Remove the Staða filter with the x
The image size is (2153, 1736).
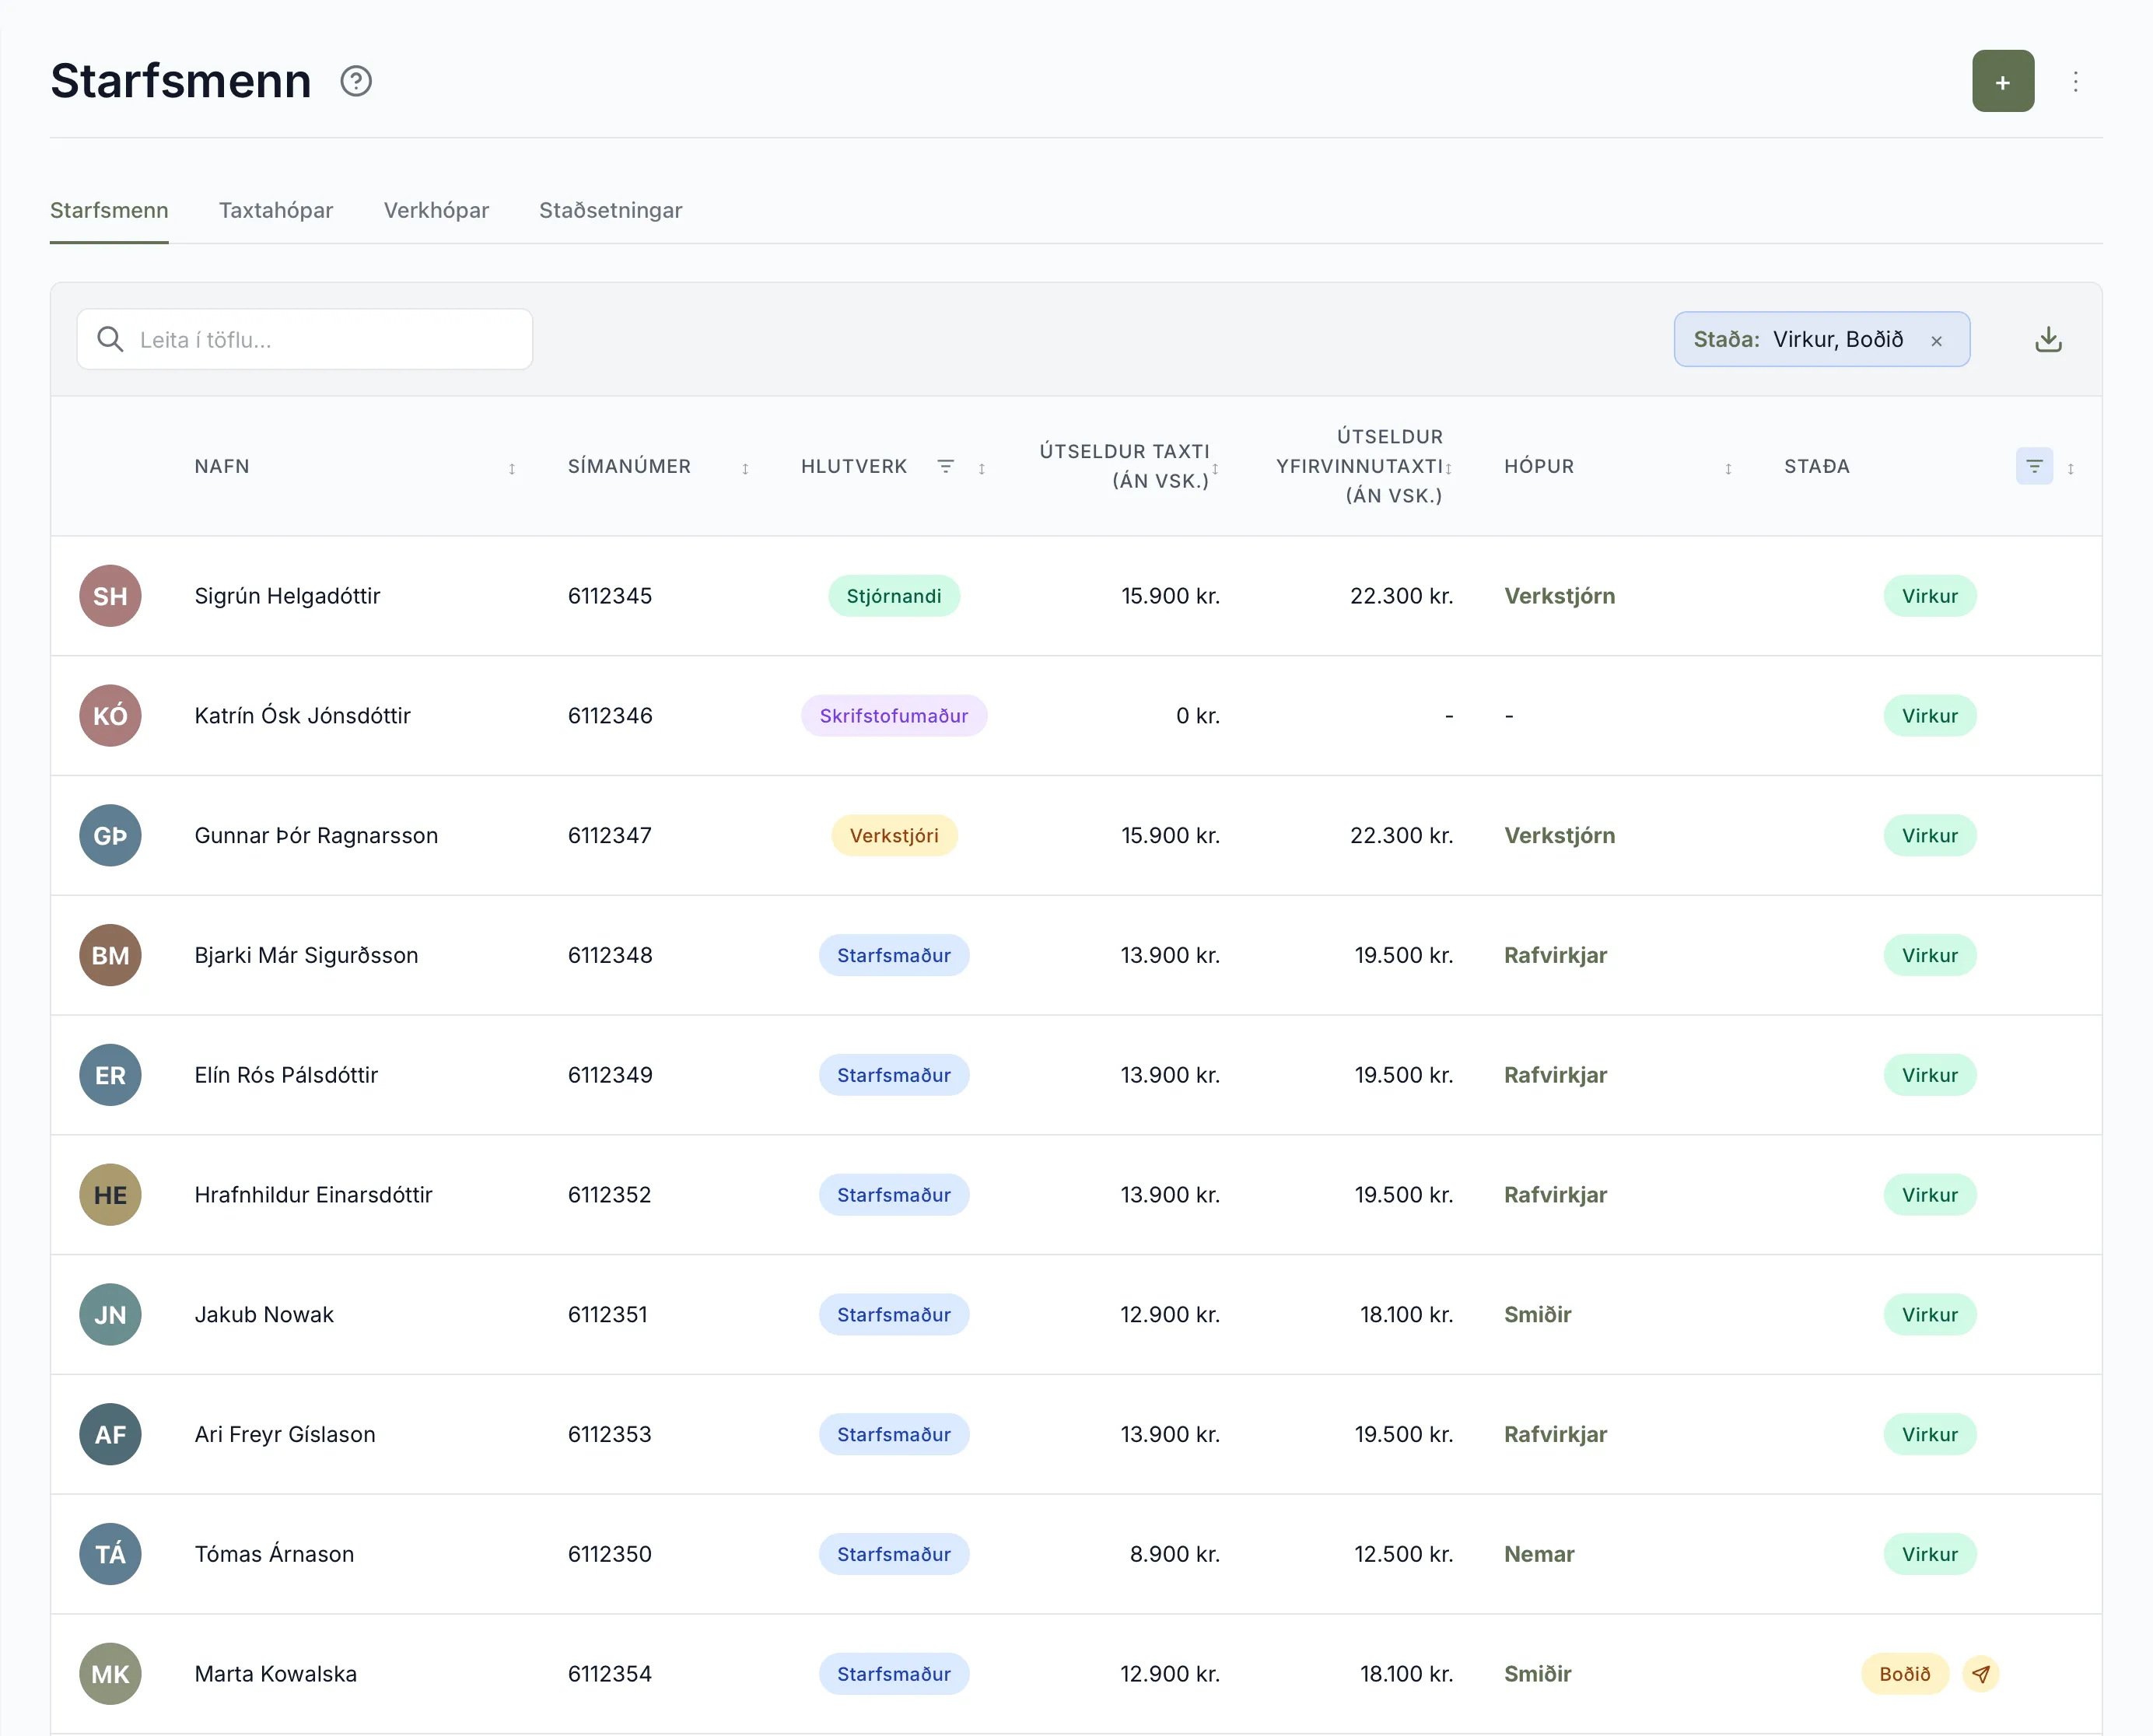(x=1937, y=341)
